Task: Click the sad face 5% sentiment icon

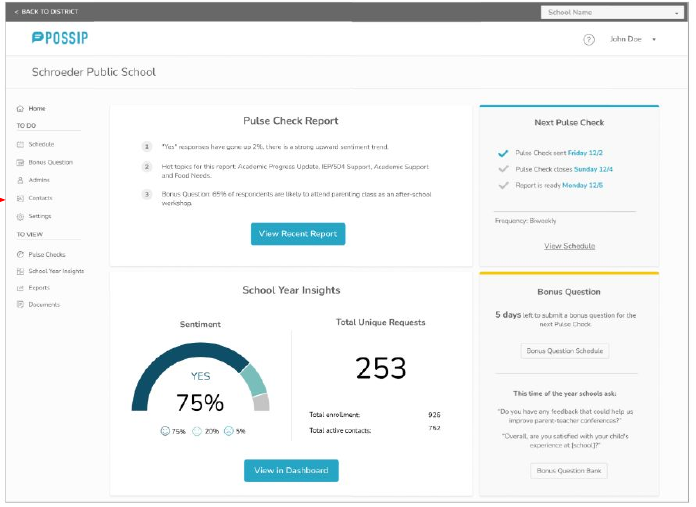Action: (229, 431)
